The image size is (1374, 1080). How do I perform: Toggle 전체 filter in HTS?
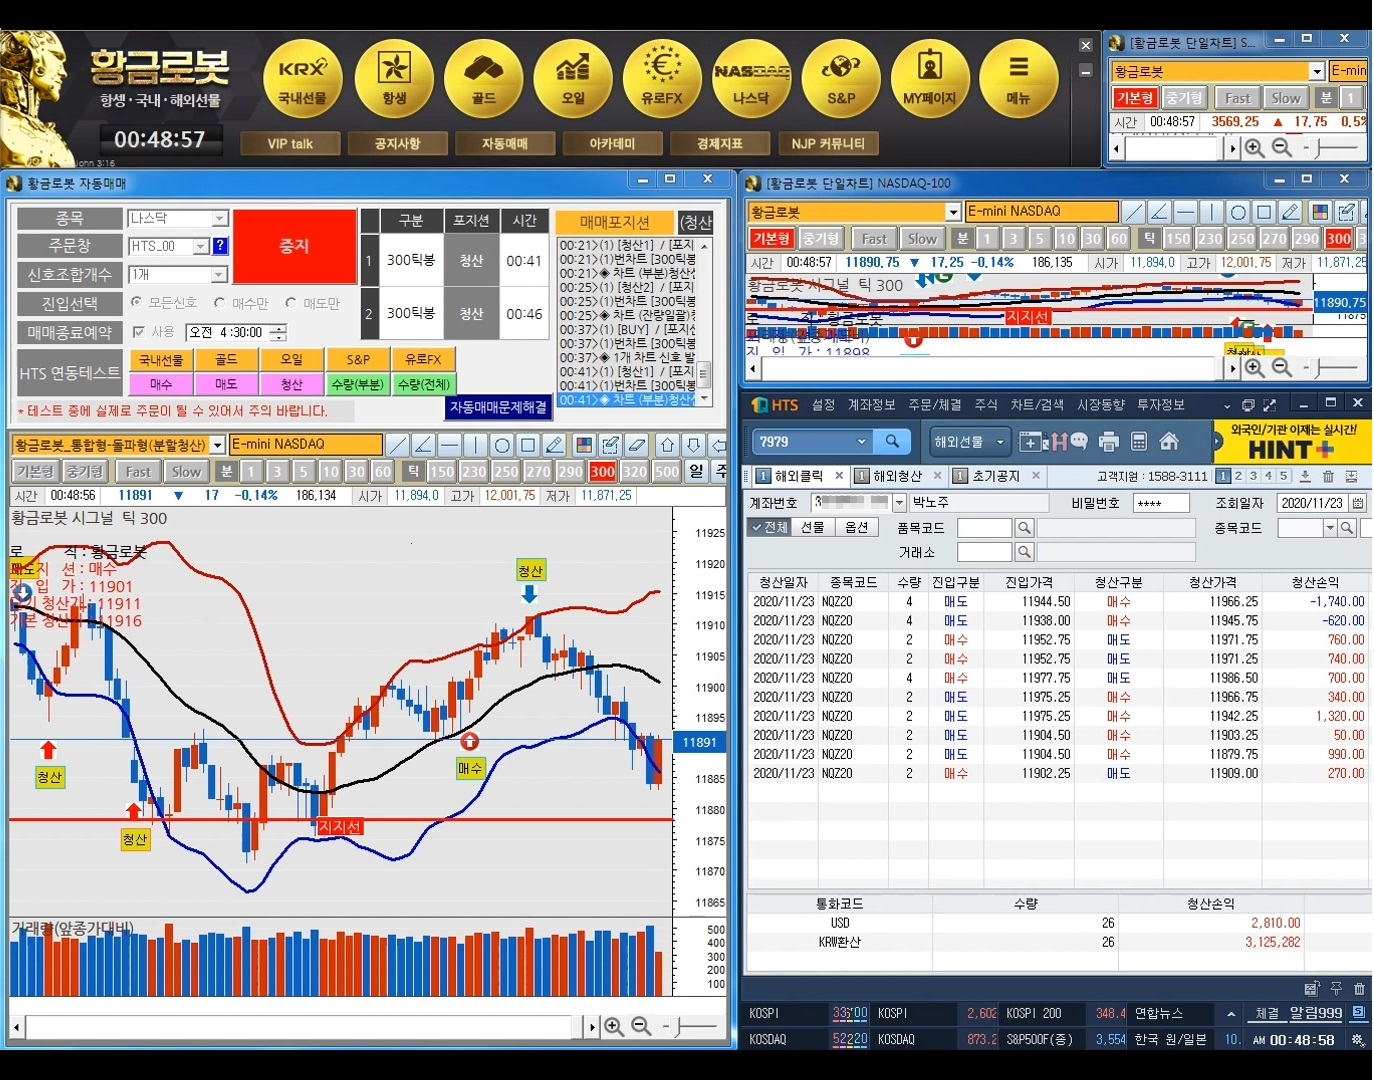click(770, 527)
